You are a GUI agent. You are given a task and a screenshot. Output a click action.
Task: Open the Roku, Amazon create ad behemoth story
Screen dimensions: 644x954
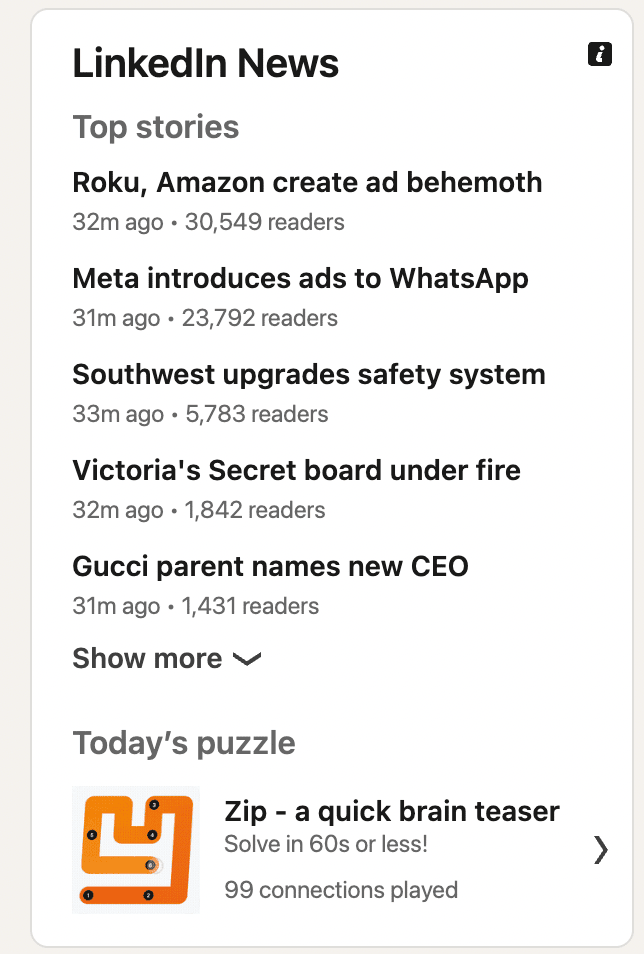pyautogui.click(x=307, y=183)
